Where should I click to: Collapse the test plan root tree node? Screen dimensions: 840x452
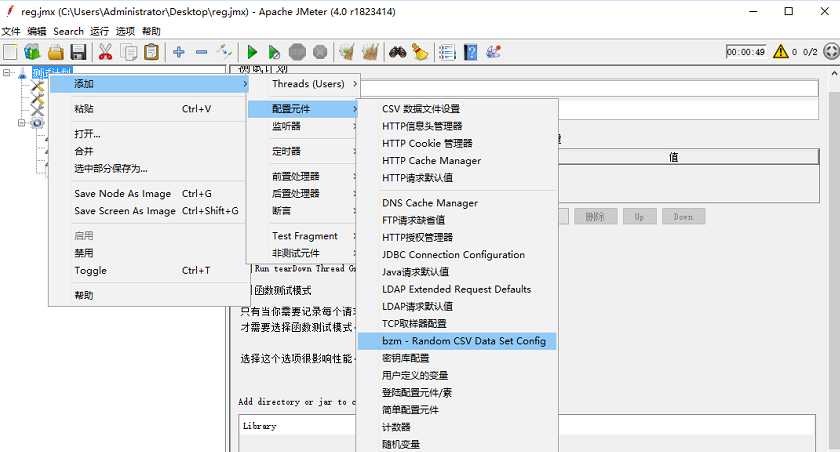click(x=7, y=72)
